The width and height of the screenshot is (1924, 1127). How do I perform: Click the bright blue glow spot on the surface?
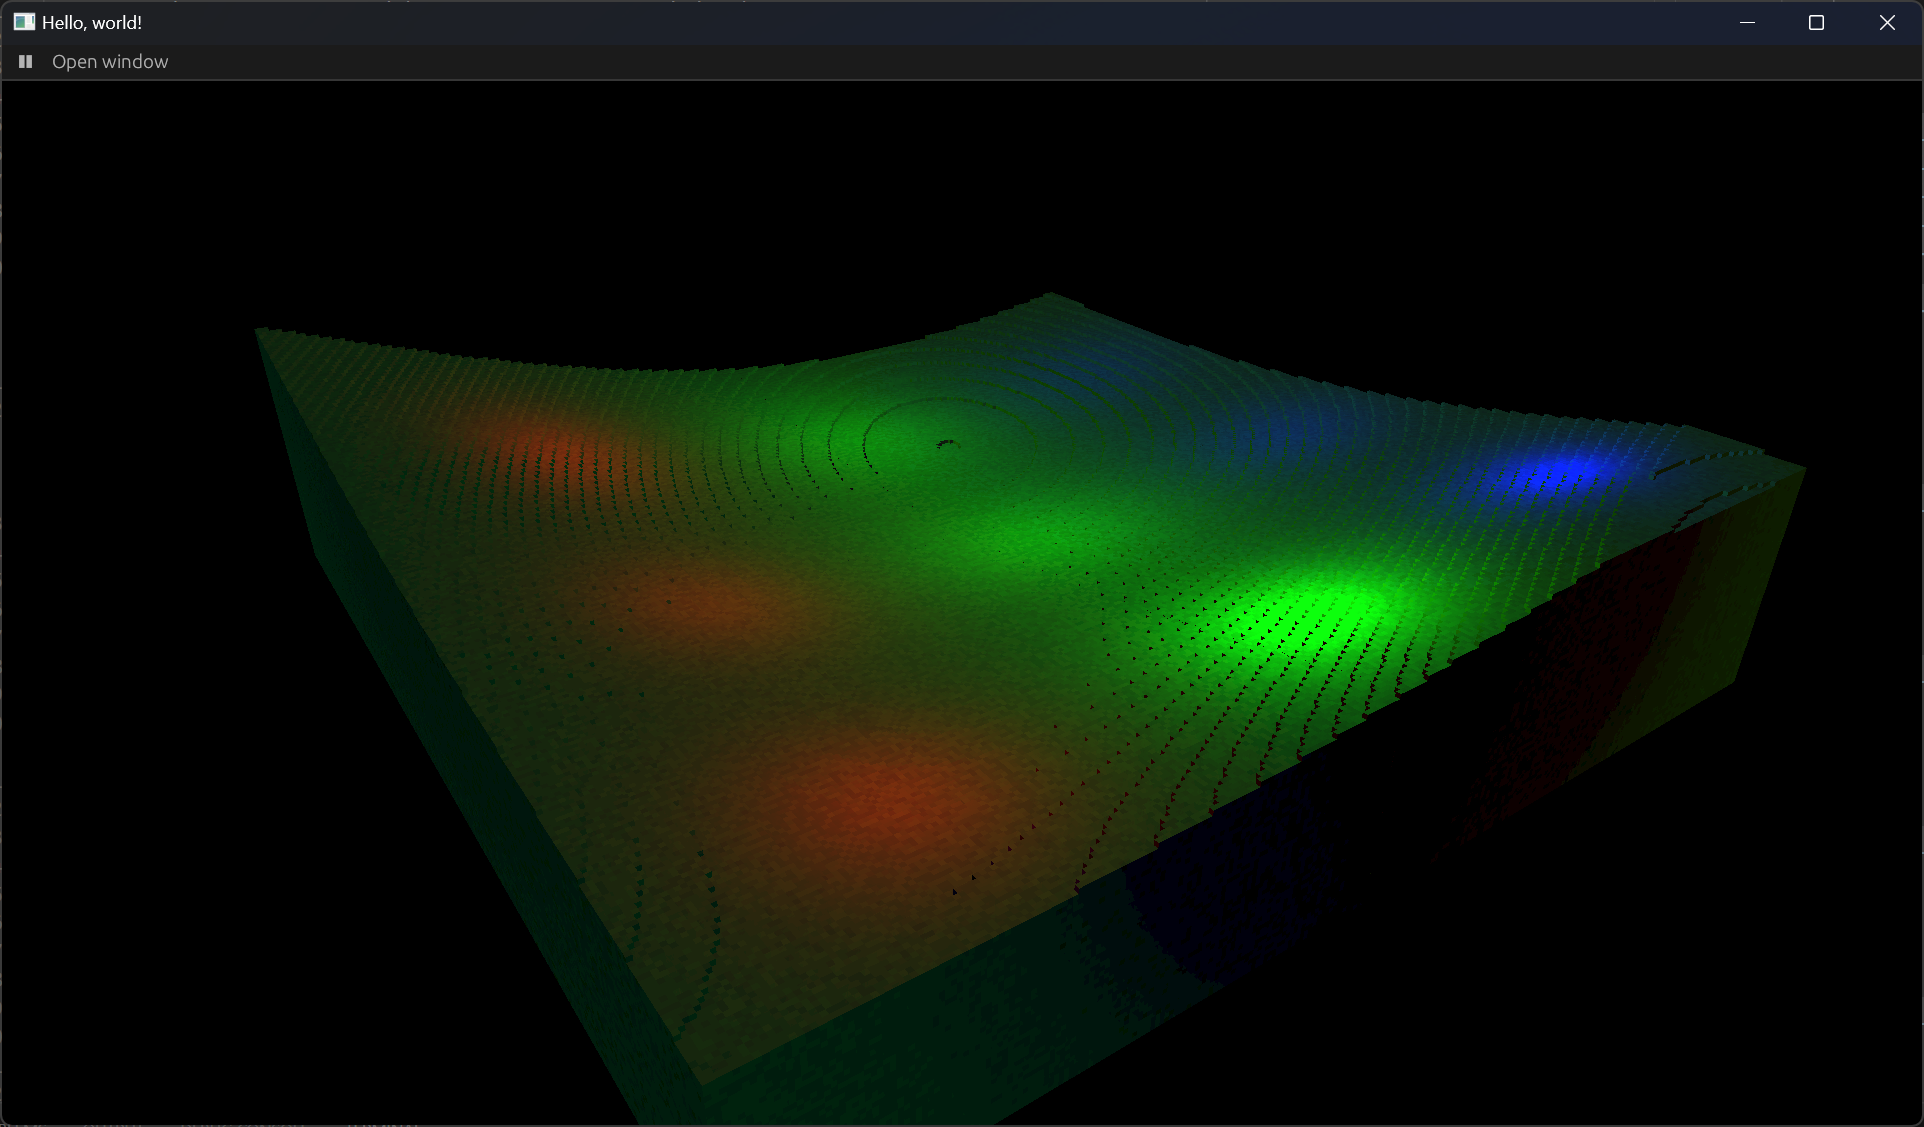click(x=1560, y=472)
